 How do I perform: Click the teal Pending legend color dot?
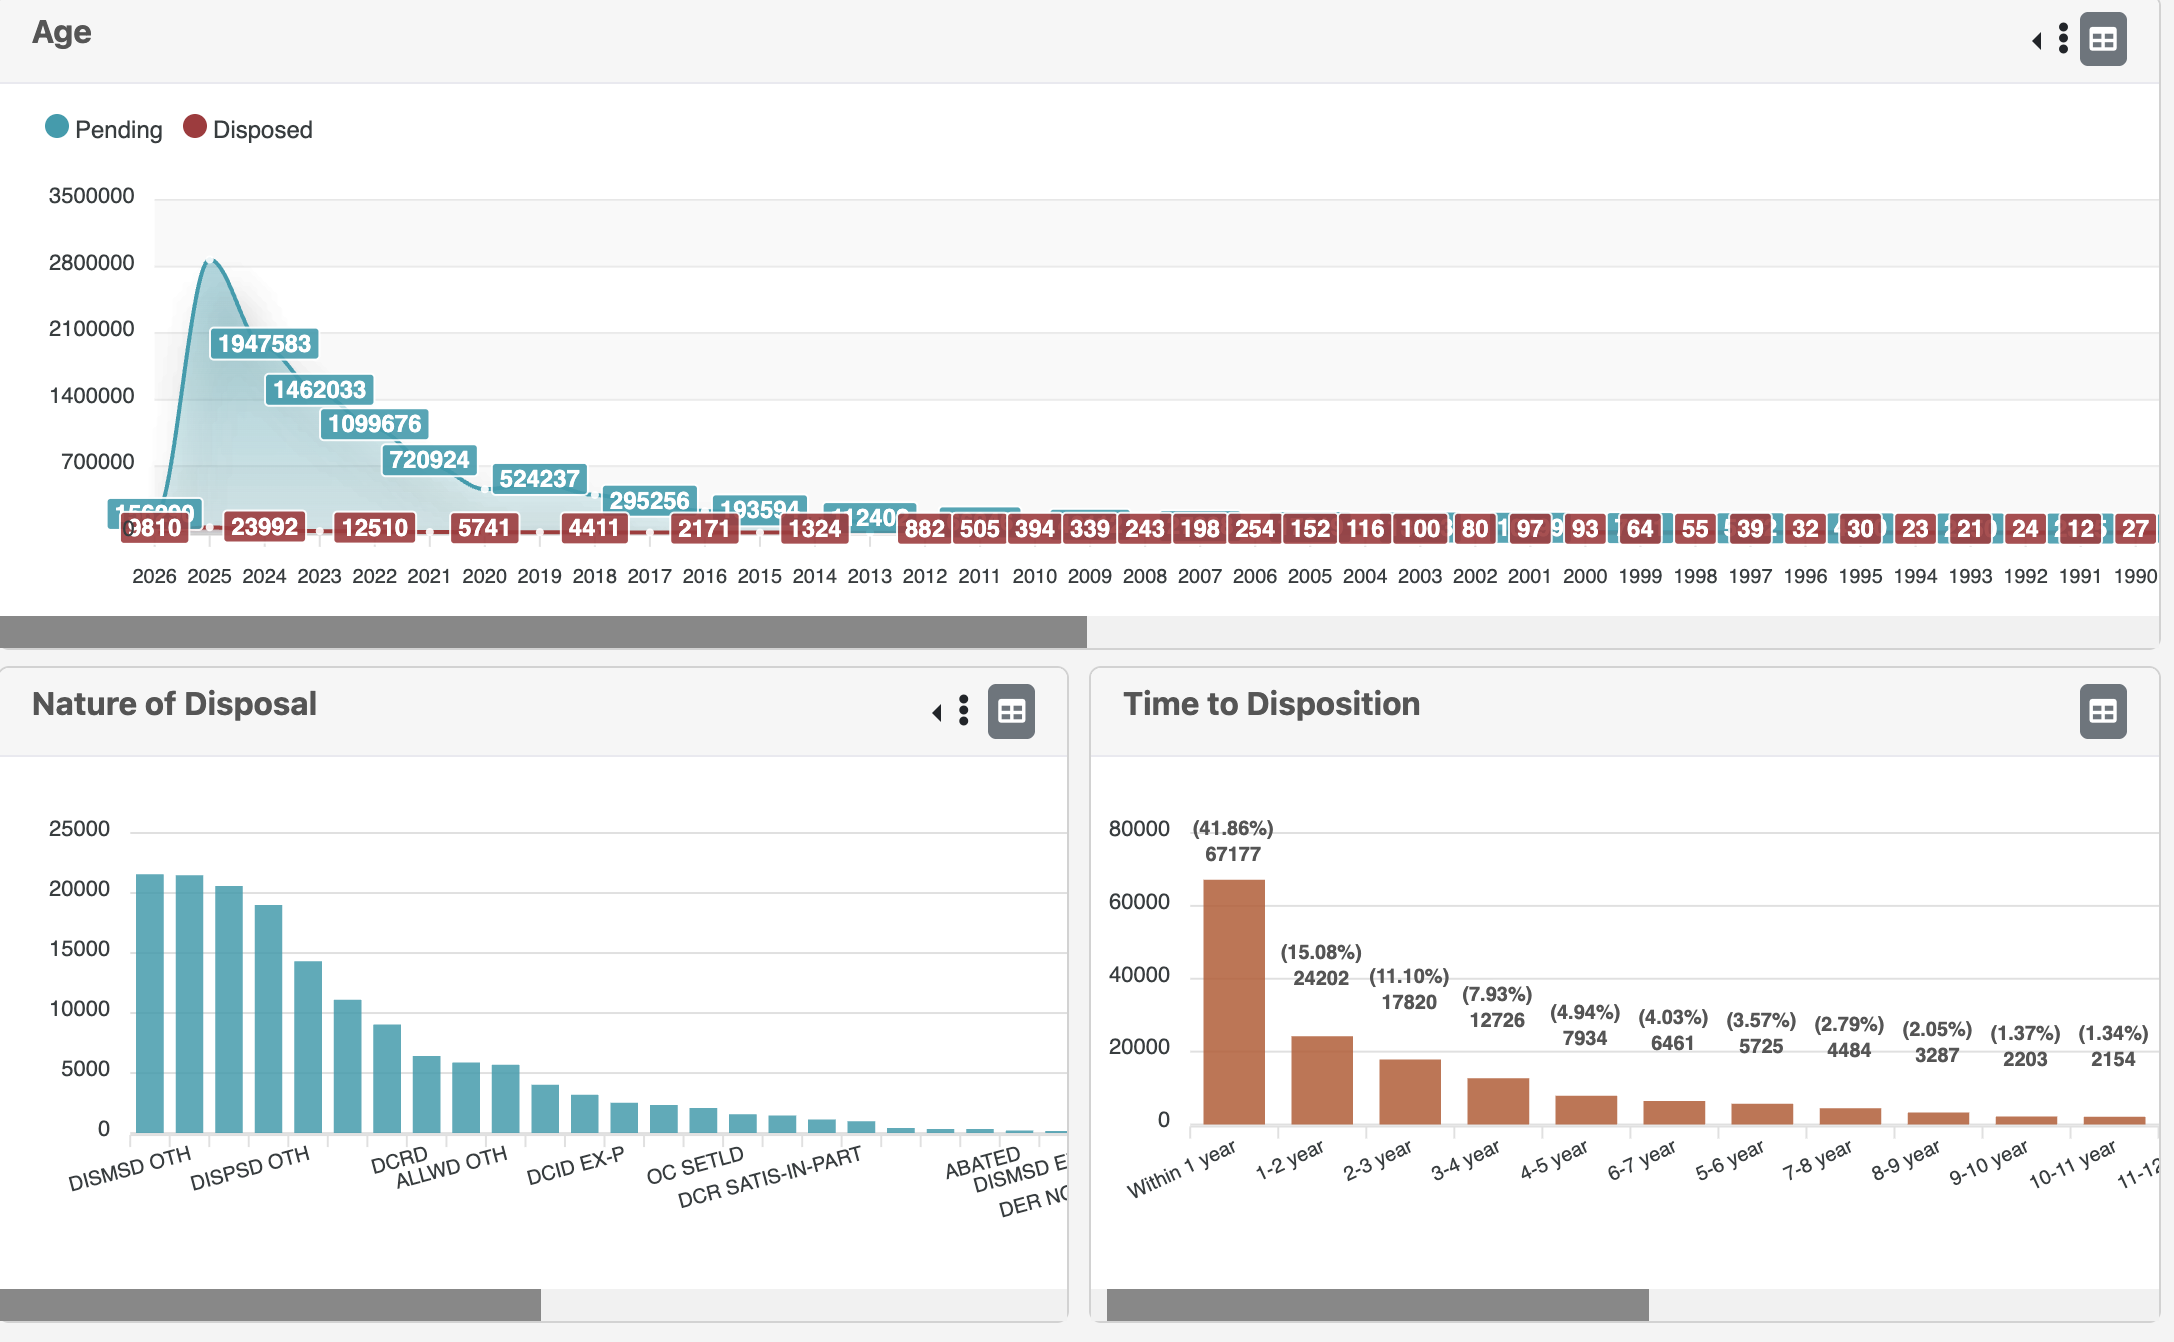click(x=57, y=127)
